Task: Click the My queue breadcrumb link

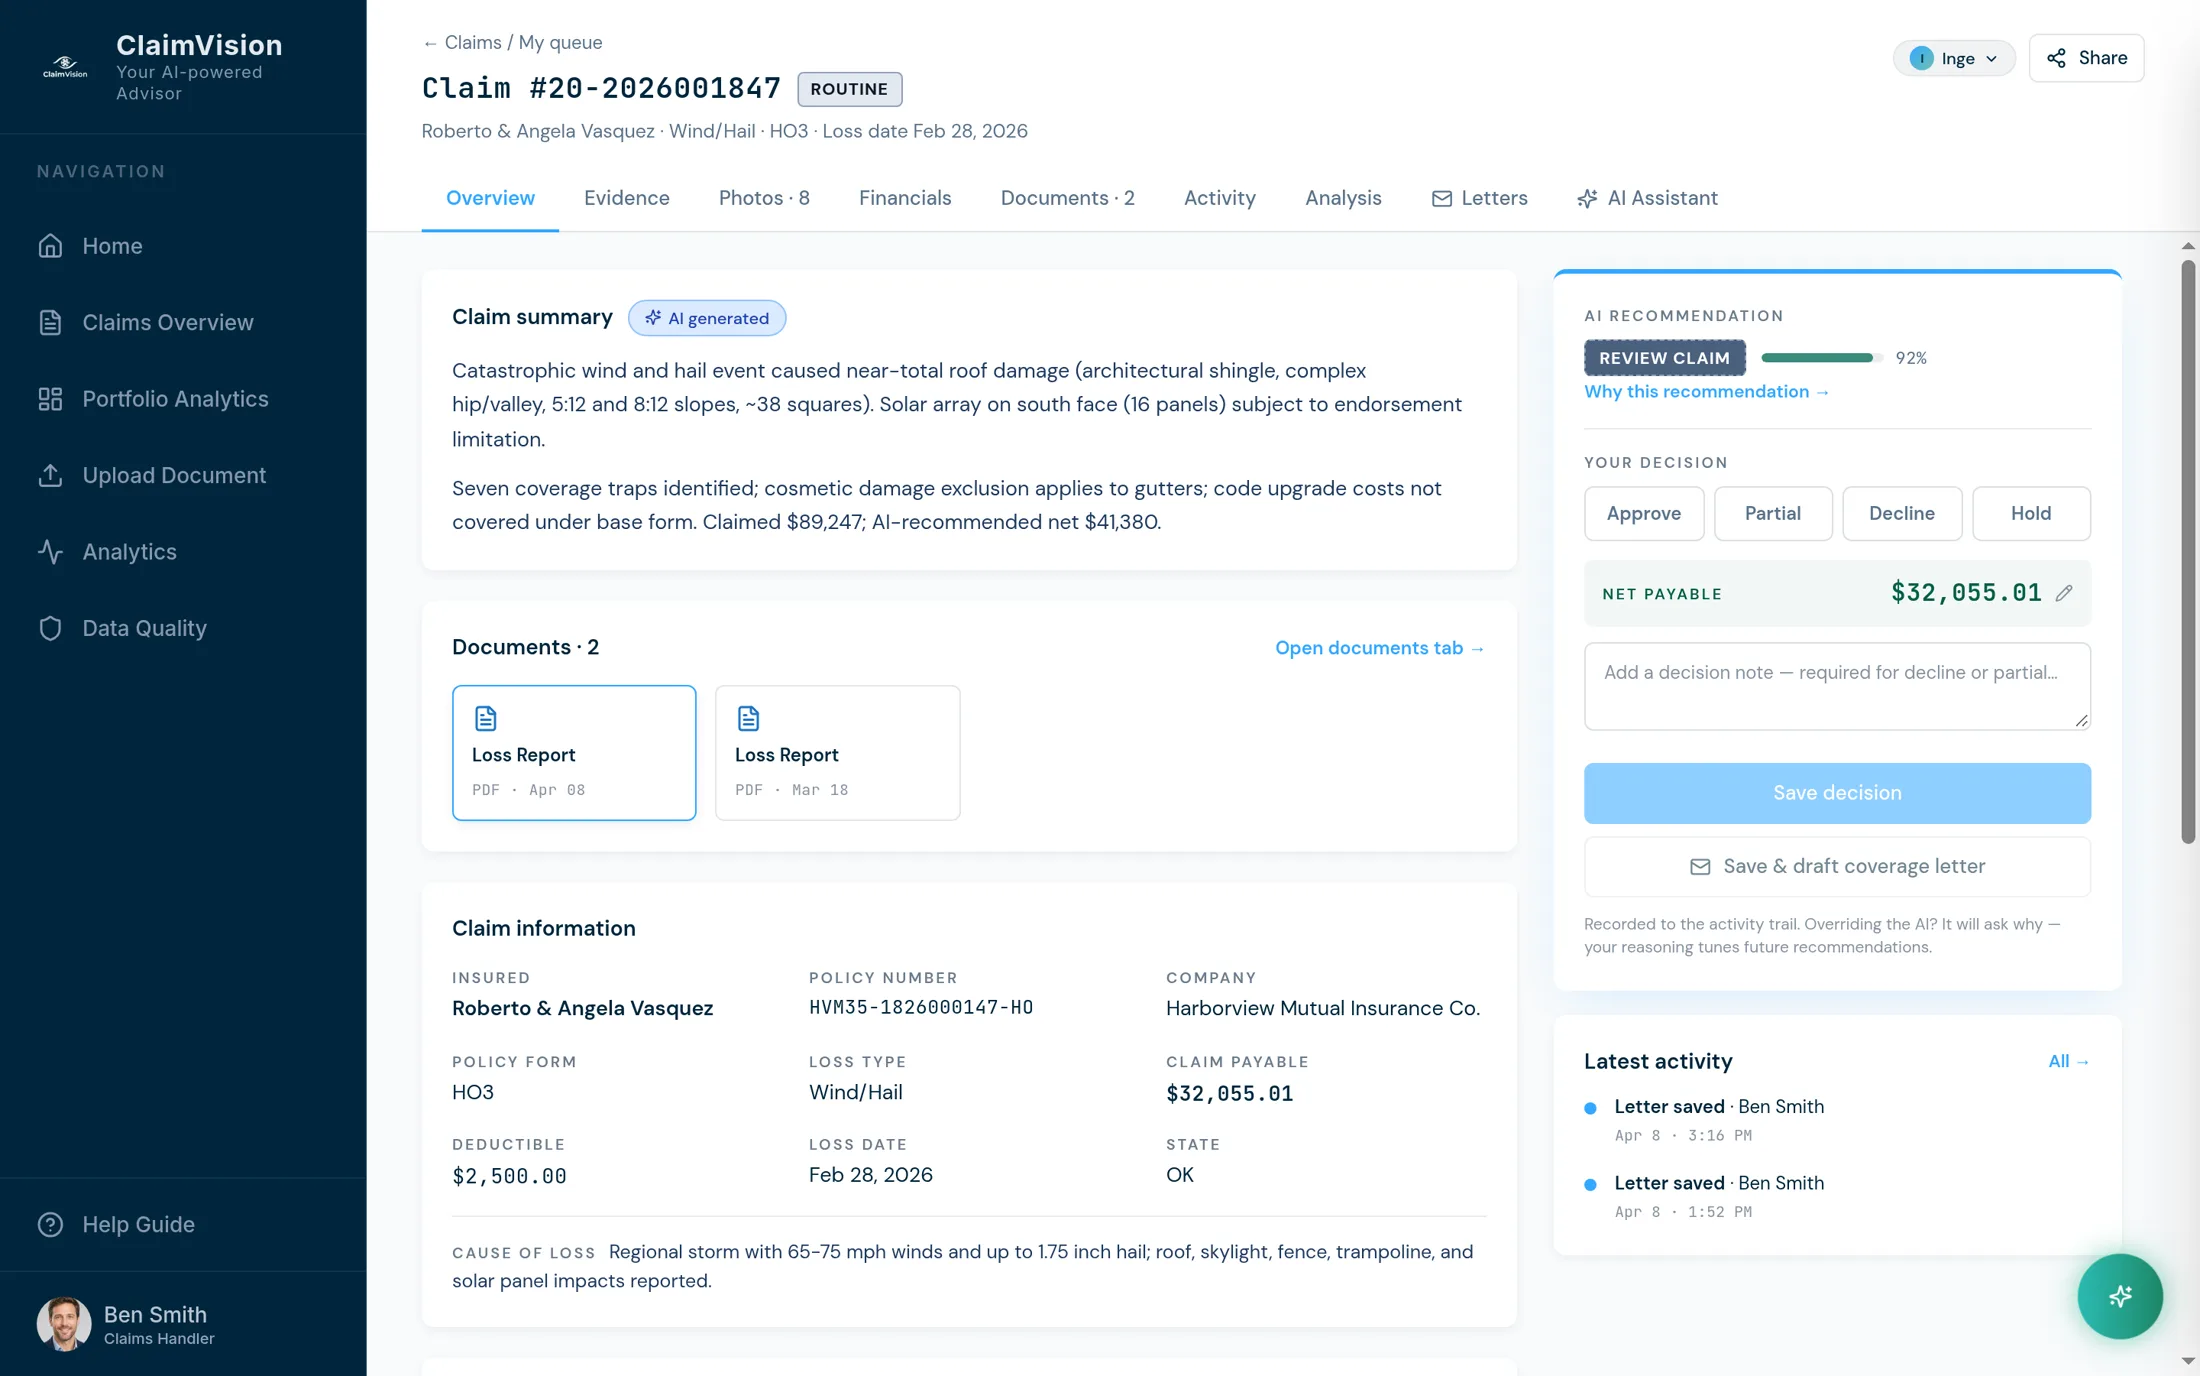Action: click(x=560, y=43)
